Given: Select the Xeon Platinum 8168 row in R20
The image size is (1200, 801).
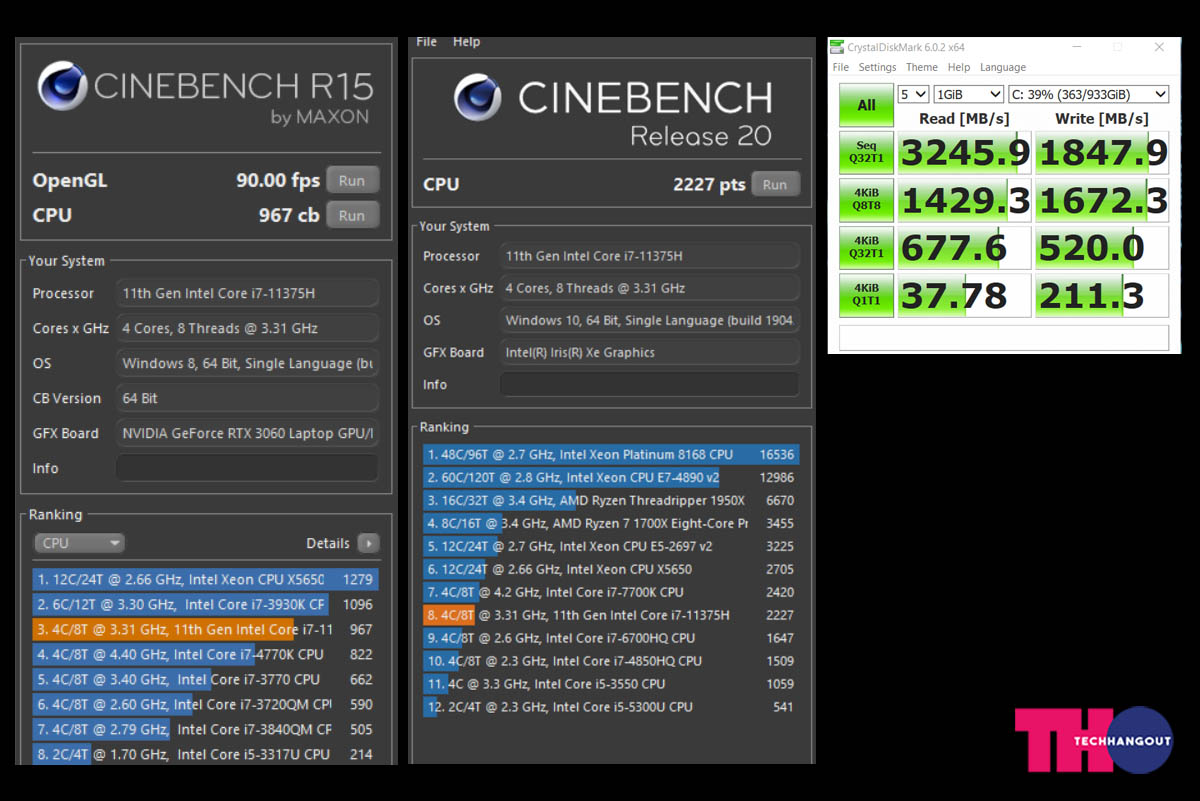Looking at the screenshot, I should 611,454.
